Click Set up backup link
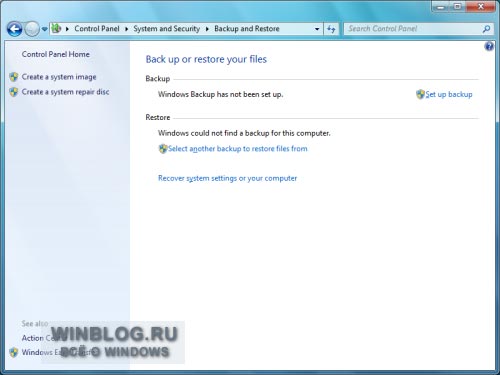Screen dimensions: 500x375 point(449,95)
